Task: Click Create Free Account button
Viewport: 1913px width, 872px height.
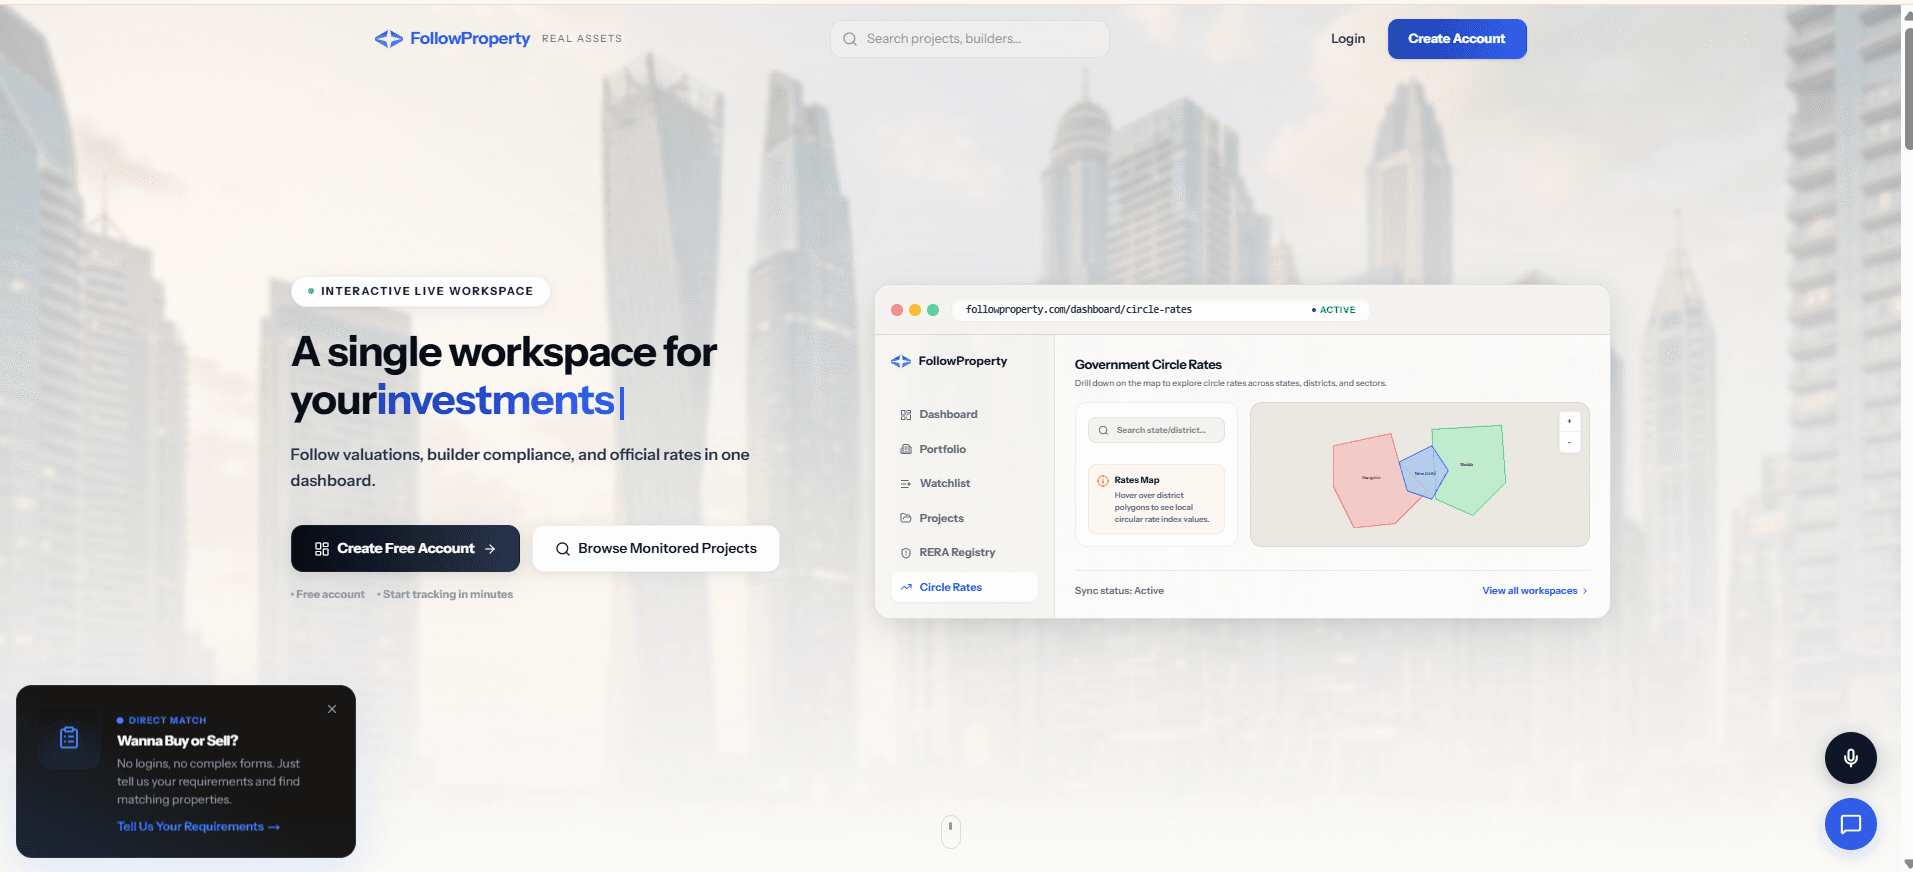Action: click(x=405, y=548)
